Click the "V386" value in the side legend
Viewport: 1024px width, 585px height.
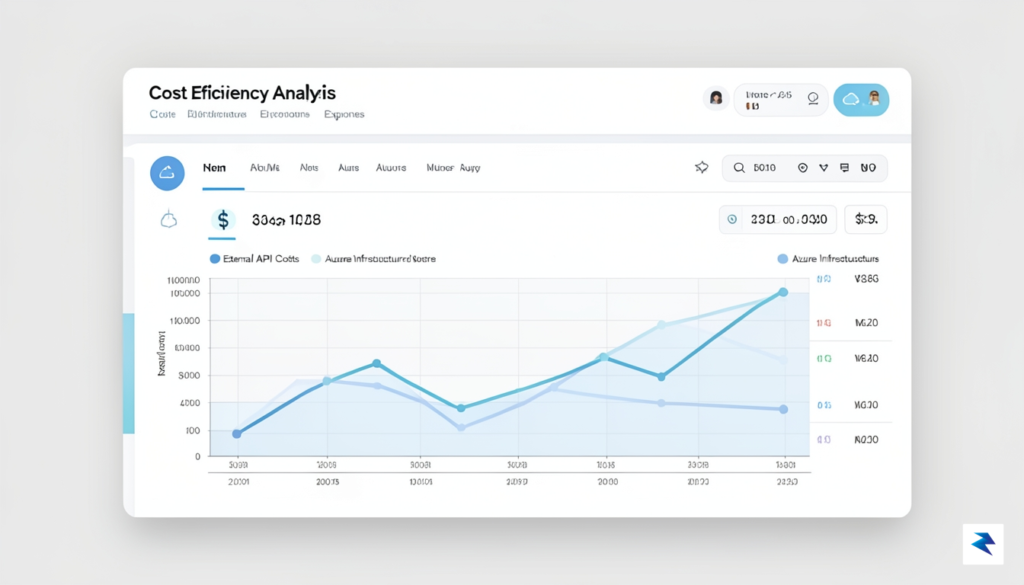867,279
